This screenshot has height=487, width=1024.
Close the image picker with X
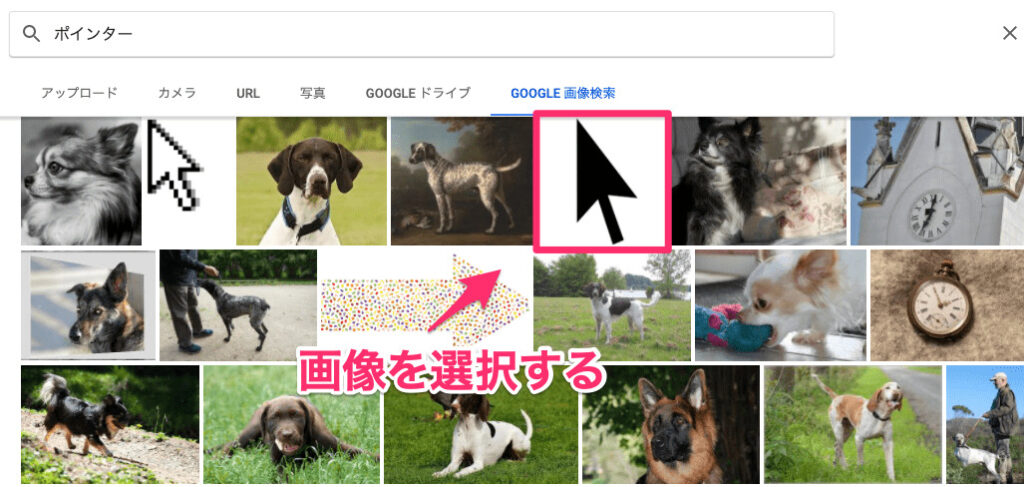coord(1010,33)
